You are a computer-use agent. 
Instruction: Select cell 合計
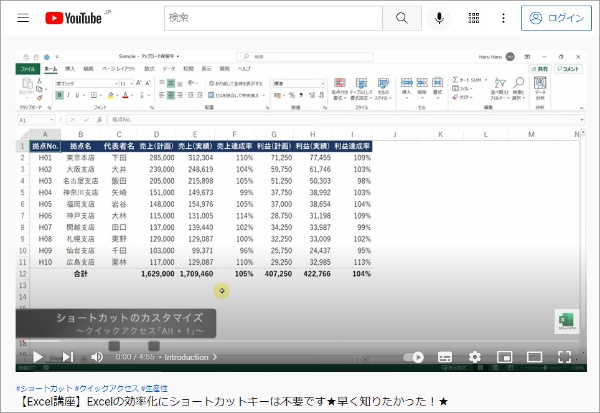pos(81,274)
